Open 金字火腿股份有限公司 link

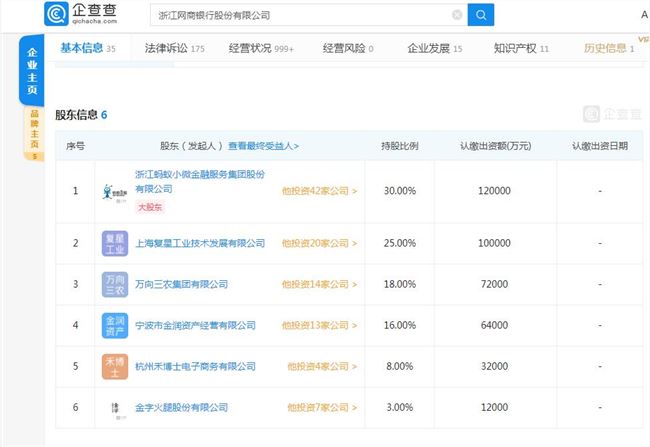(x=182, y=408)
